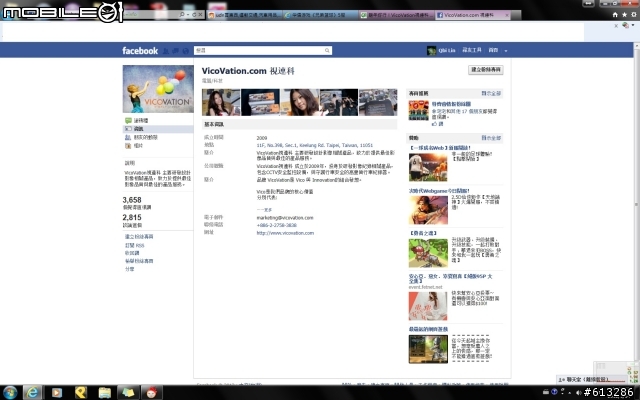Open the recommended page thumbnail in right column
Image resolution: width=640 pixels, height=400 pixels.
tap(419, 111)
